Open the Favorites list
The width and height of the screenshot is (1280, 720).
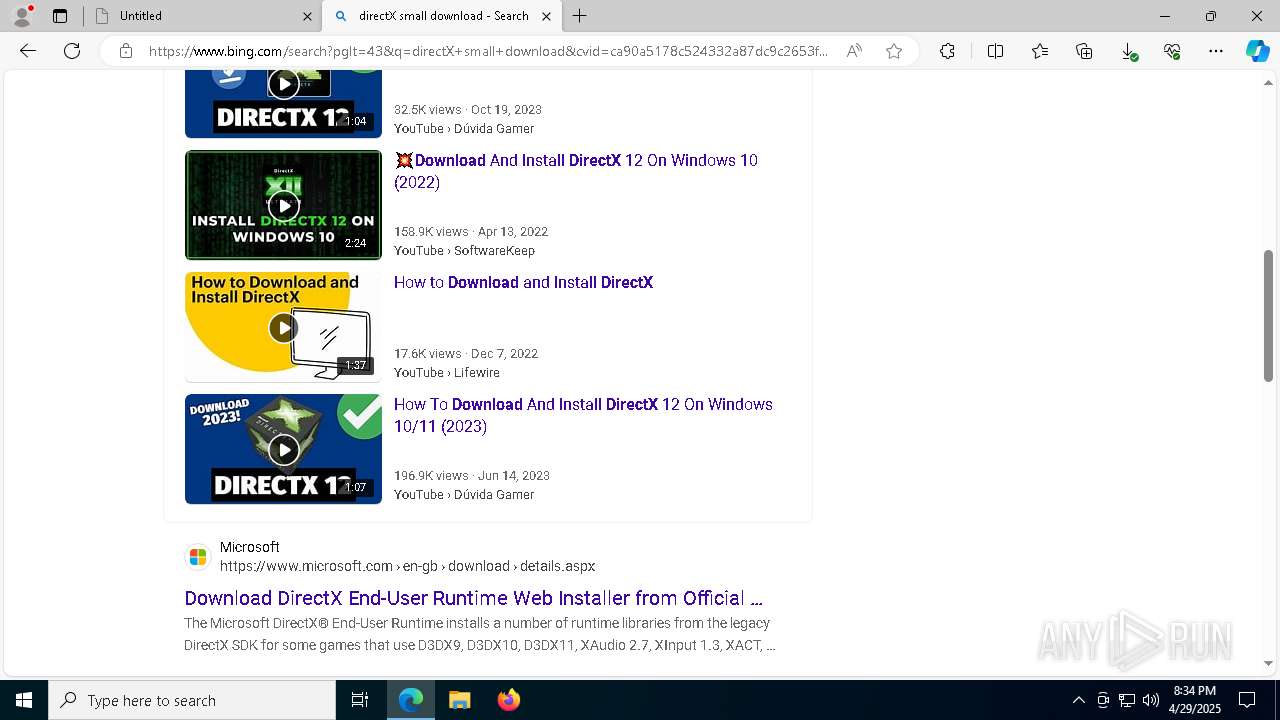1040,51
